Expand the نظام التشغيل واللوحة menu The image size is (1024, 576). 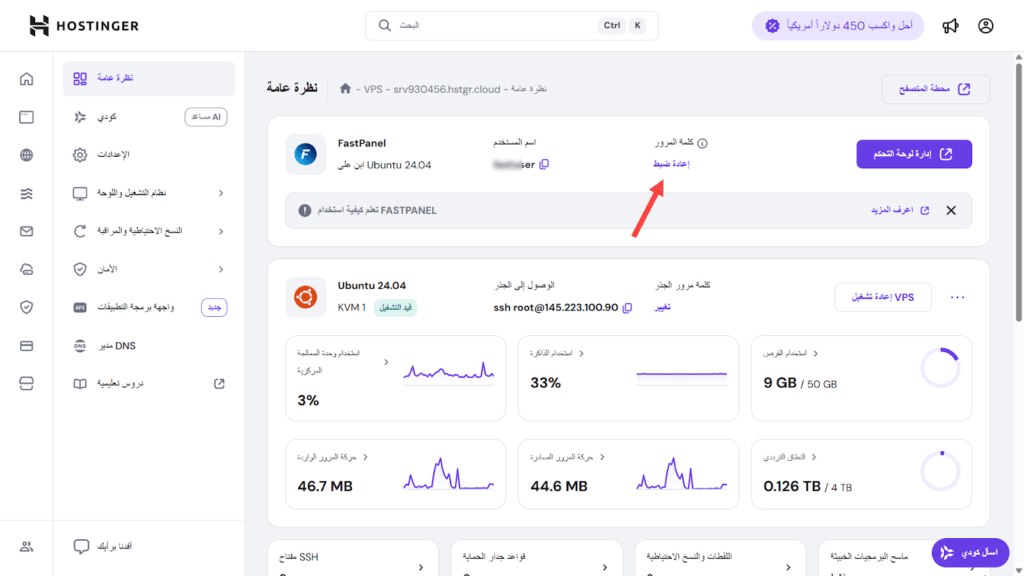pos(220,193)
